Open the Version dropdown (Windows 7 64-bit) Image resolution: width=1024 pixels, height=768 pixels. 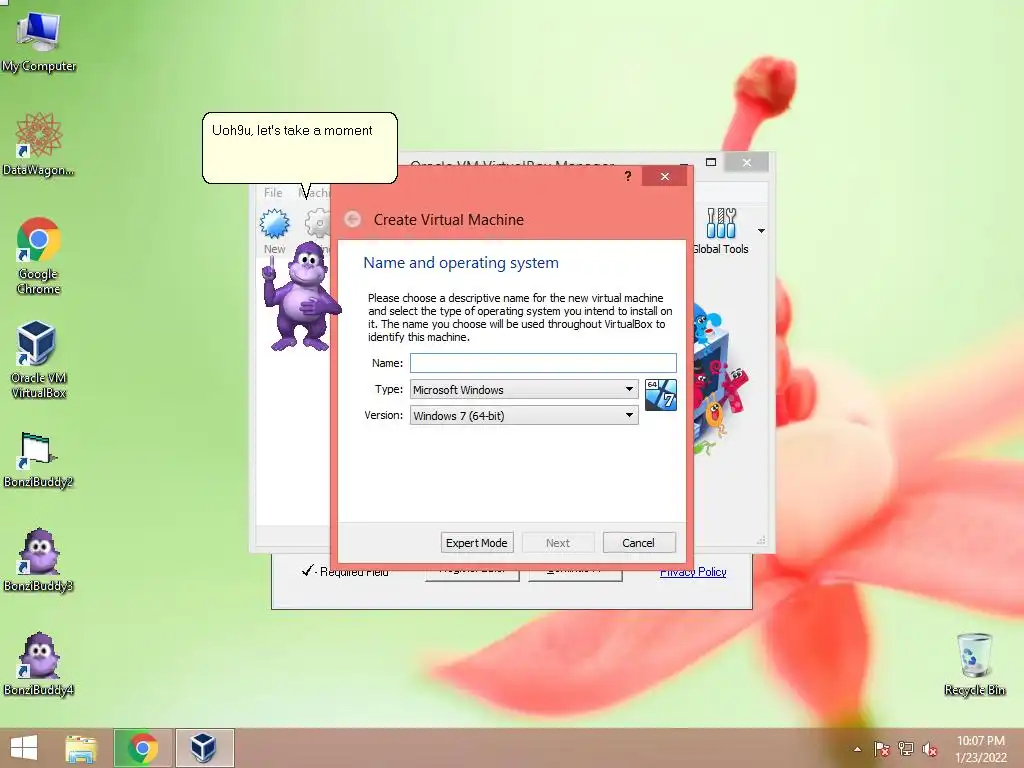point(524,415)
